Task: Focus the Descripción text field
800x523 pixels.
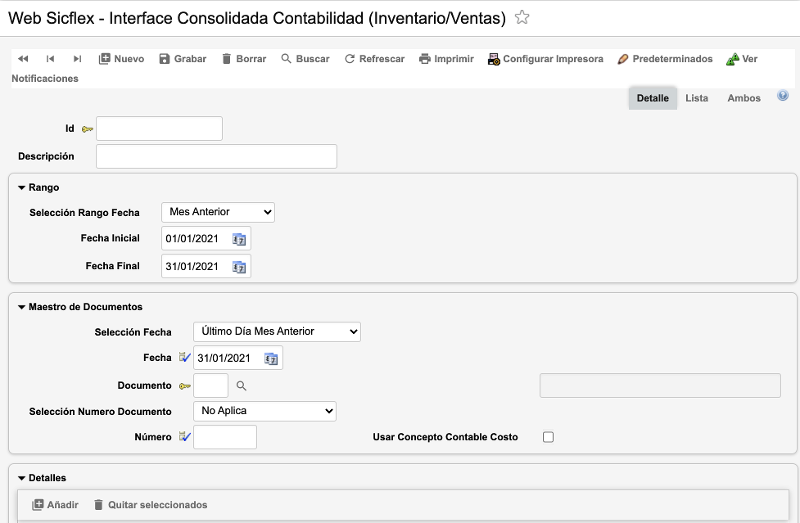Action: [x=216, y=156]
